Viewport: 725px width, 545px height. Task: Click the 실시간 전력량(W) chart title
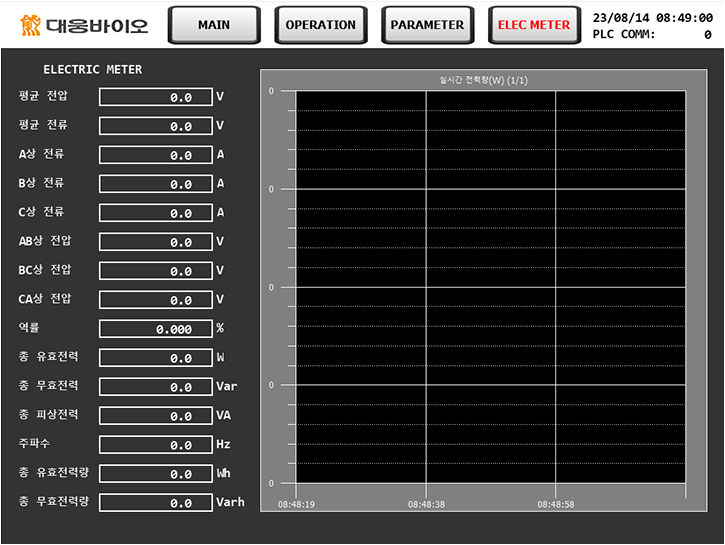(483, 80)
